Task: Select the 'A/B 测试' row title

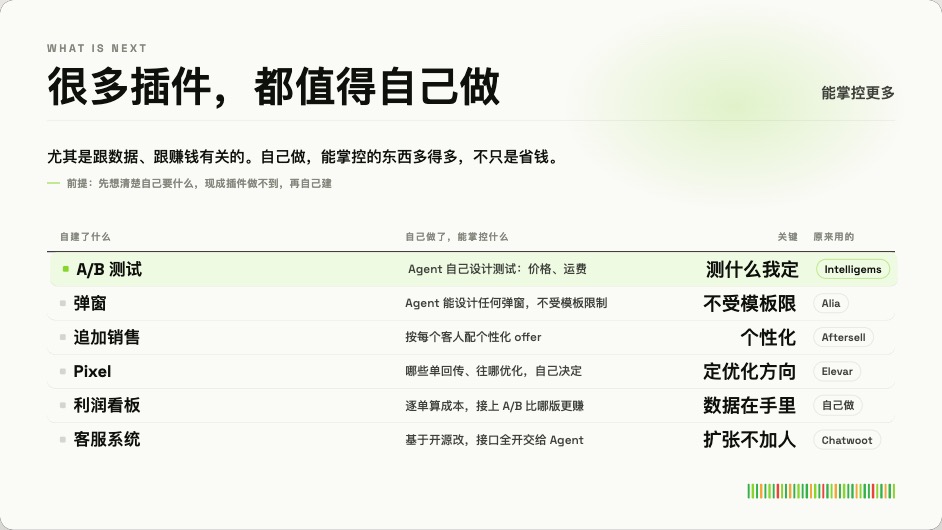Action: (109, 269)
